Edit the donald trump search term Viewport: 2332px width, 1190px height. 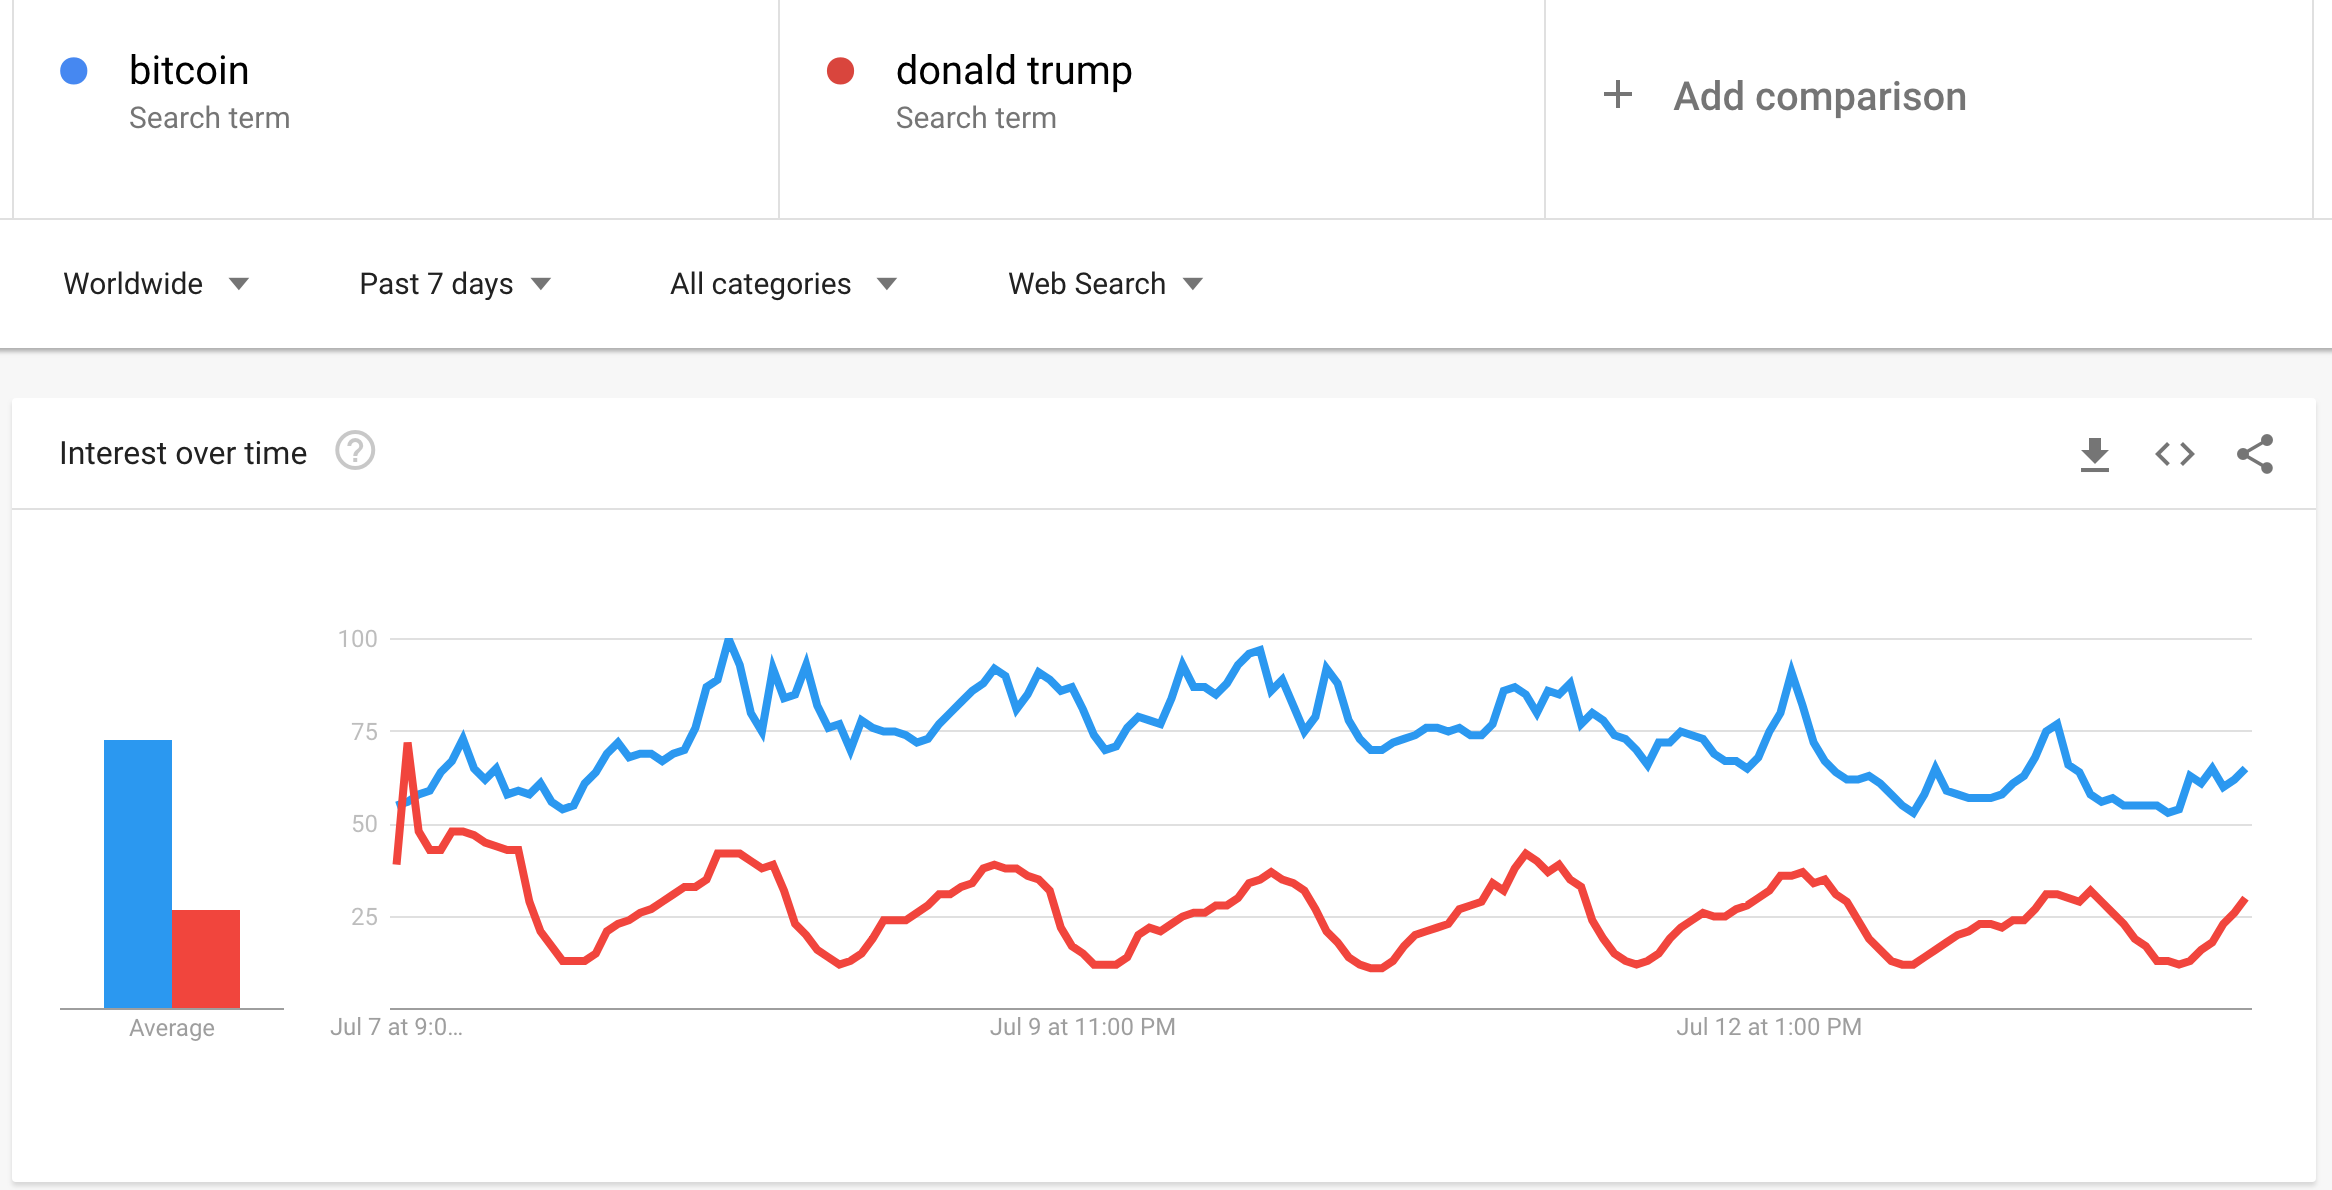(x=1013, y=71)
